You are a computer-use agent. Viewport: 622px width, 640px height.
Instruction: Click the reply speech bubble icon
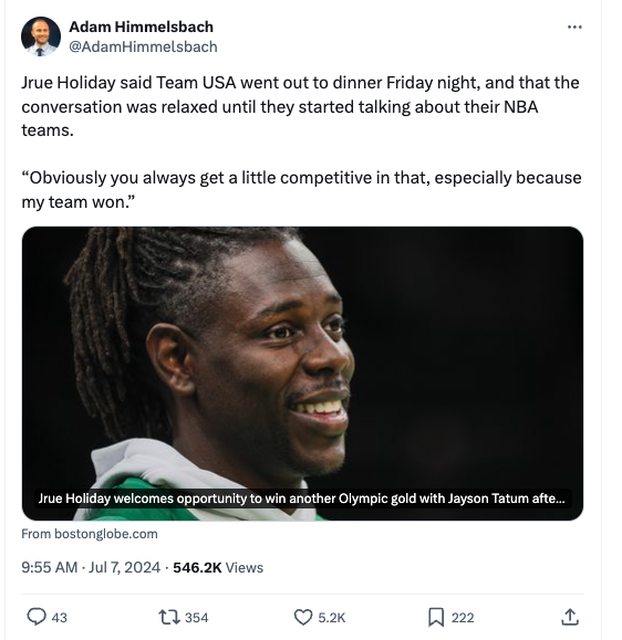[36, 617]
